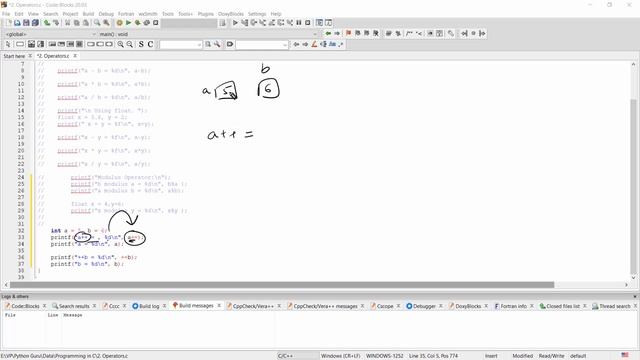Open the C/C++ highlight mode selector
Image resolution: width=640 pixels, height=360 pixels.
pyautogui.click(x=298, y=356)
